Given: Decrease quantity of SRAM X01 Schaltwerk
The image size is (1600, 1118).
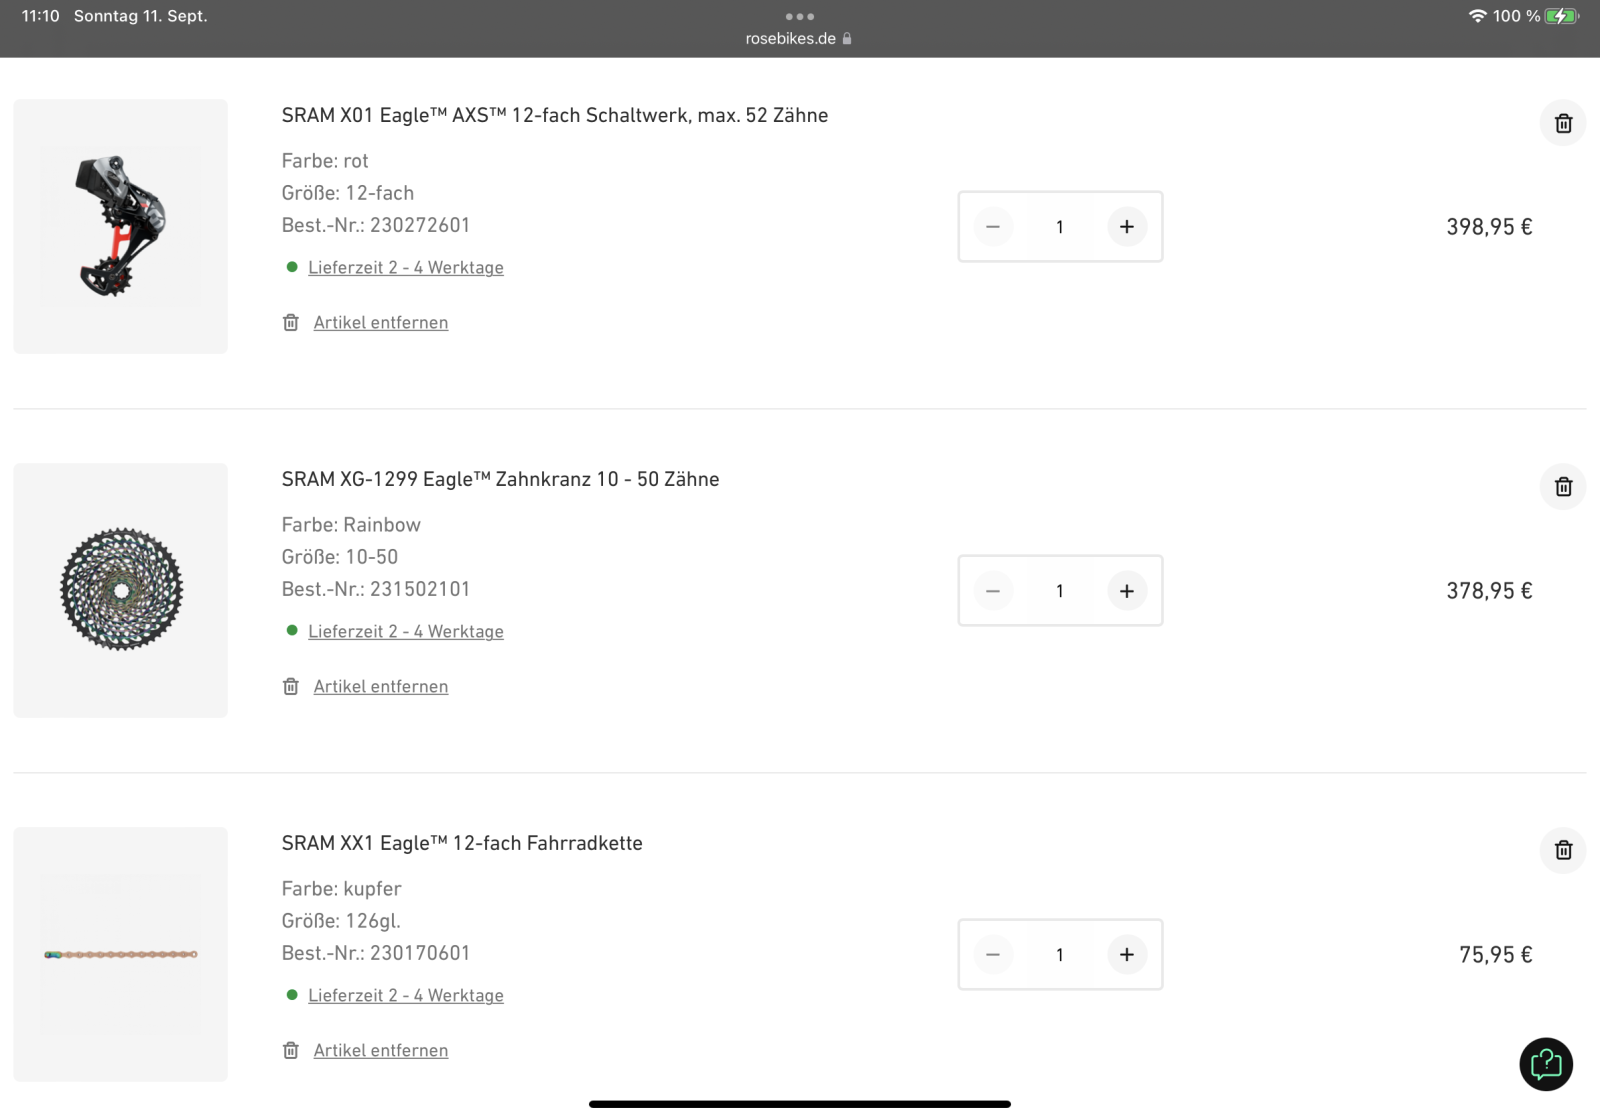Looking at the screenshot, I should (x=993, y=227).
